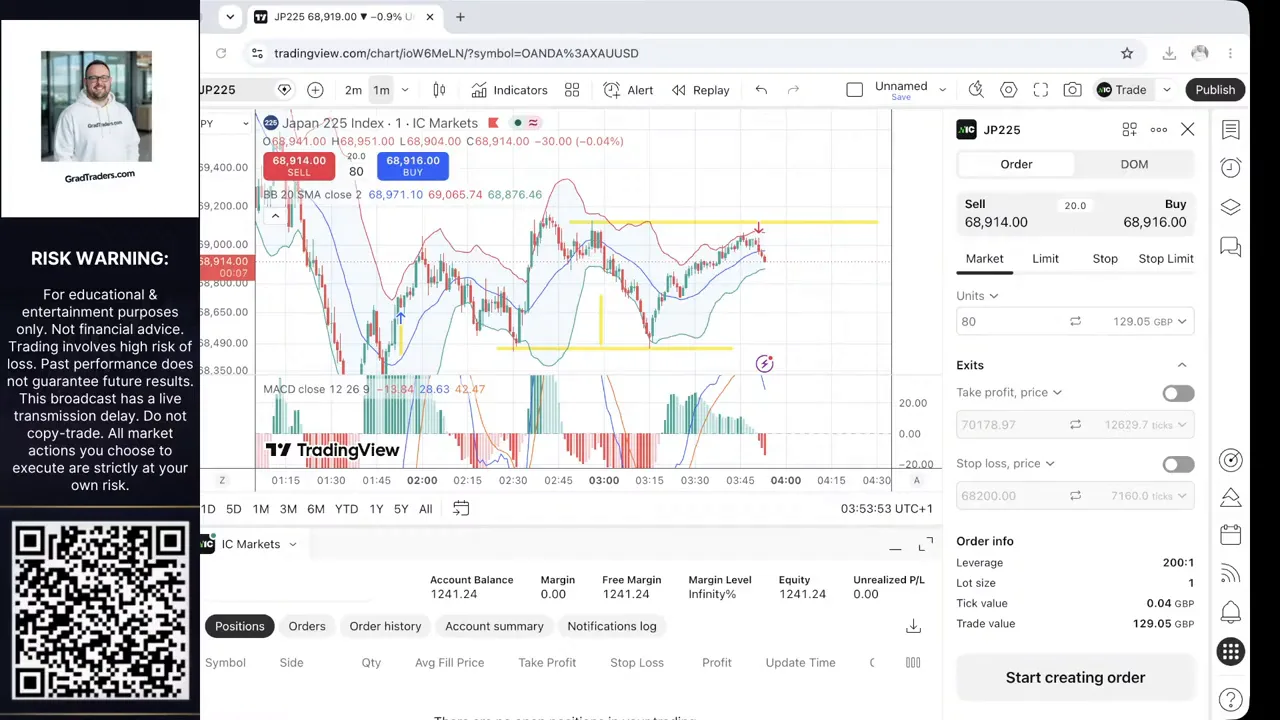Collapse the indicator legend arrow
The height and width of the screenshot is (720, 1280).
(x=274, y=216)
